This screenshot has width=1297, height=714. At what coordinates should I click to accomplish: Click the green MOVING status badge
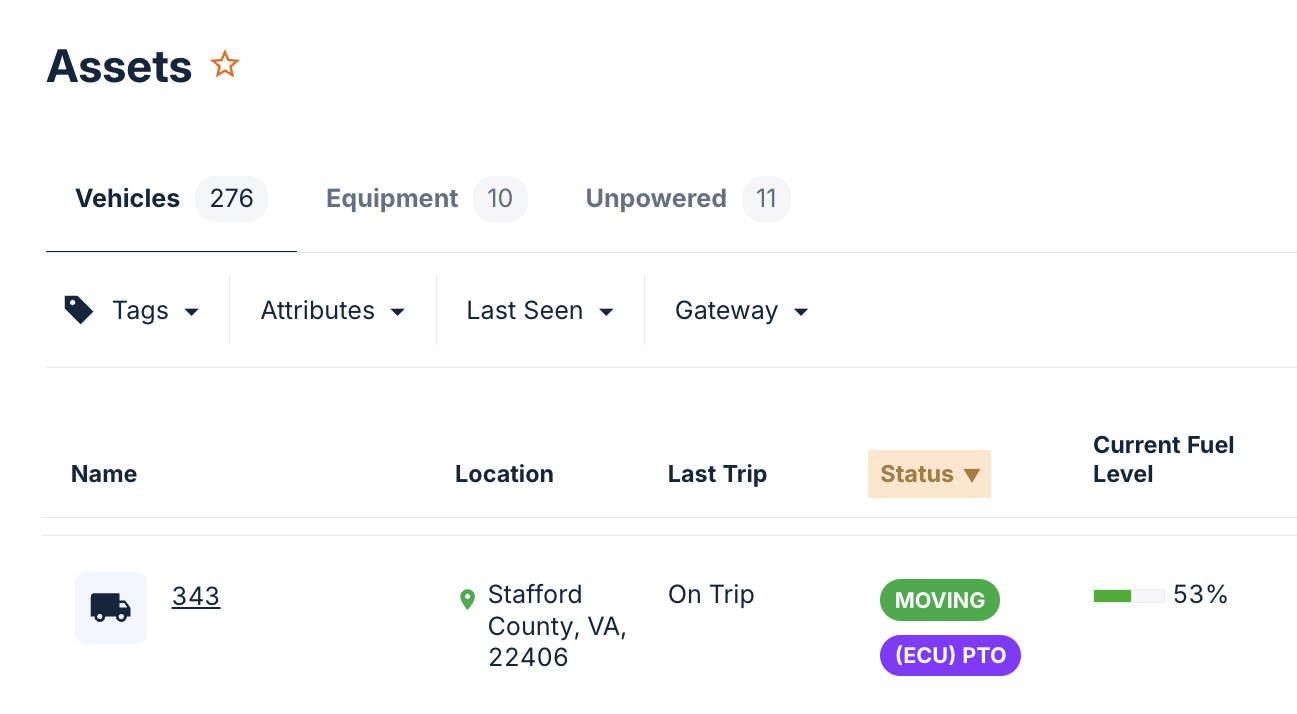pos(939,600)
